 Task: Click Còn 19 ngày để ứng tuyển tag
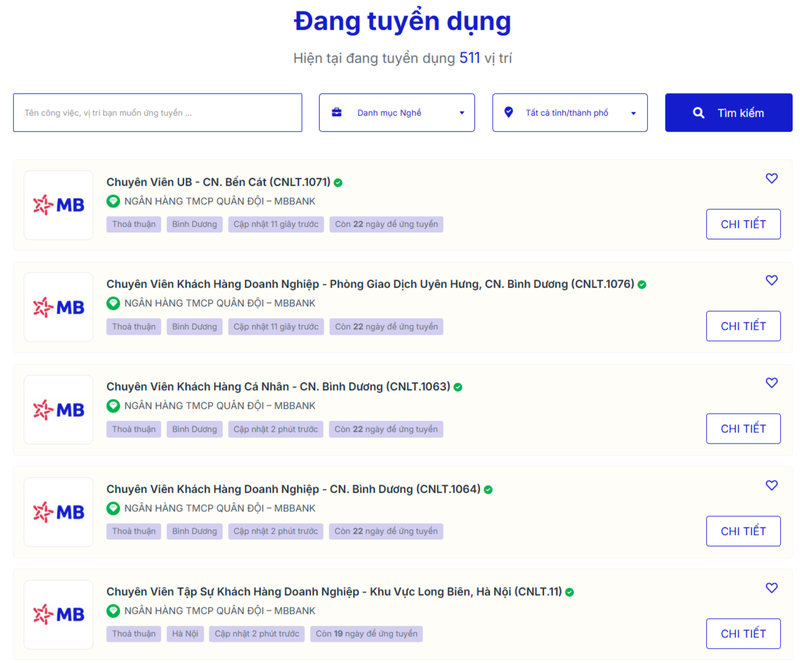click(366, 634)
